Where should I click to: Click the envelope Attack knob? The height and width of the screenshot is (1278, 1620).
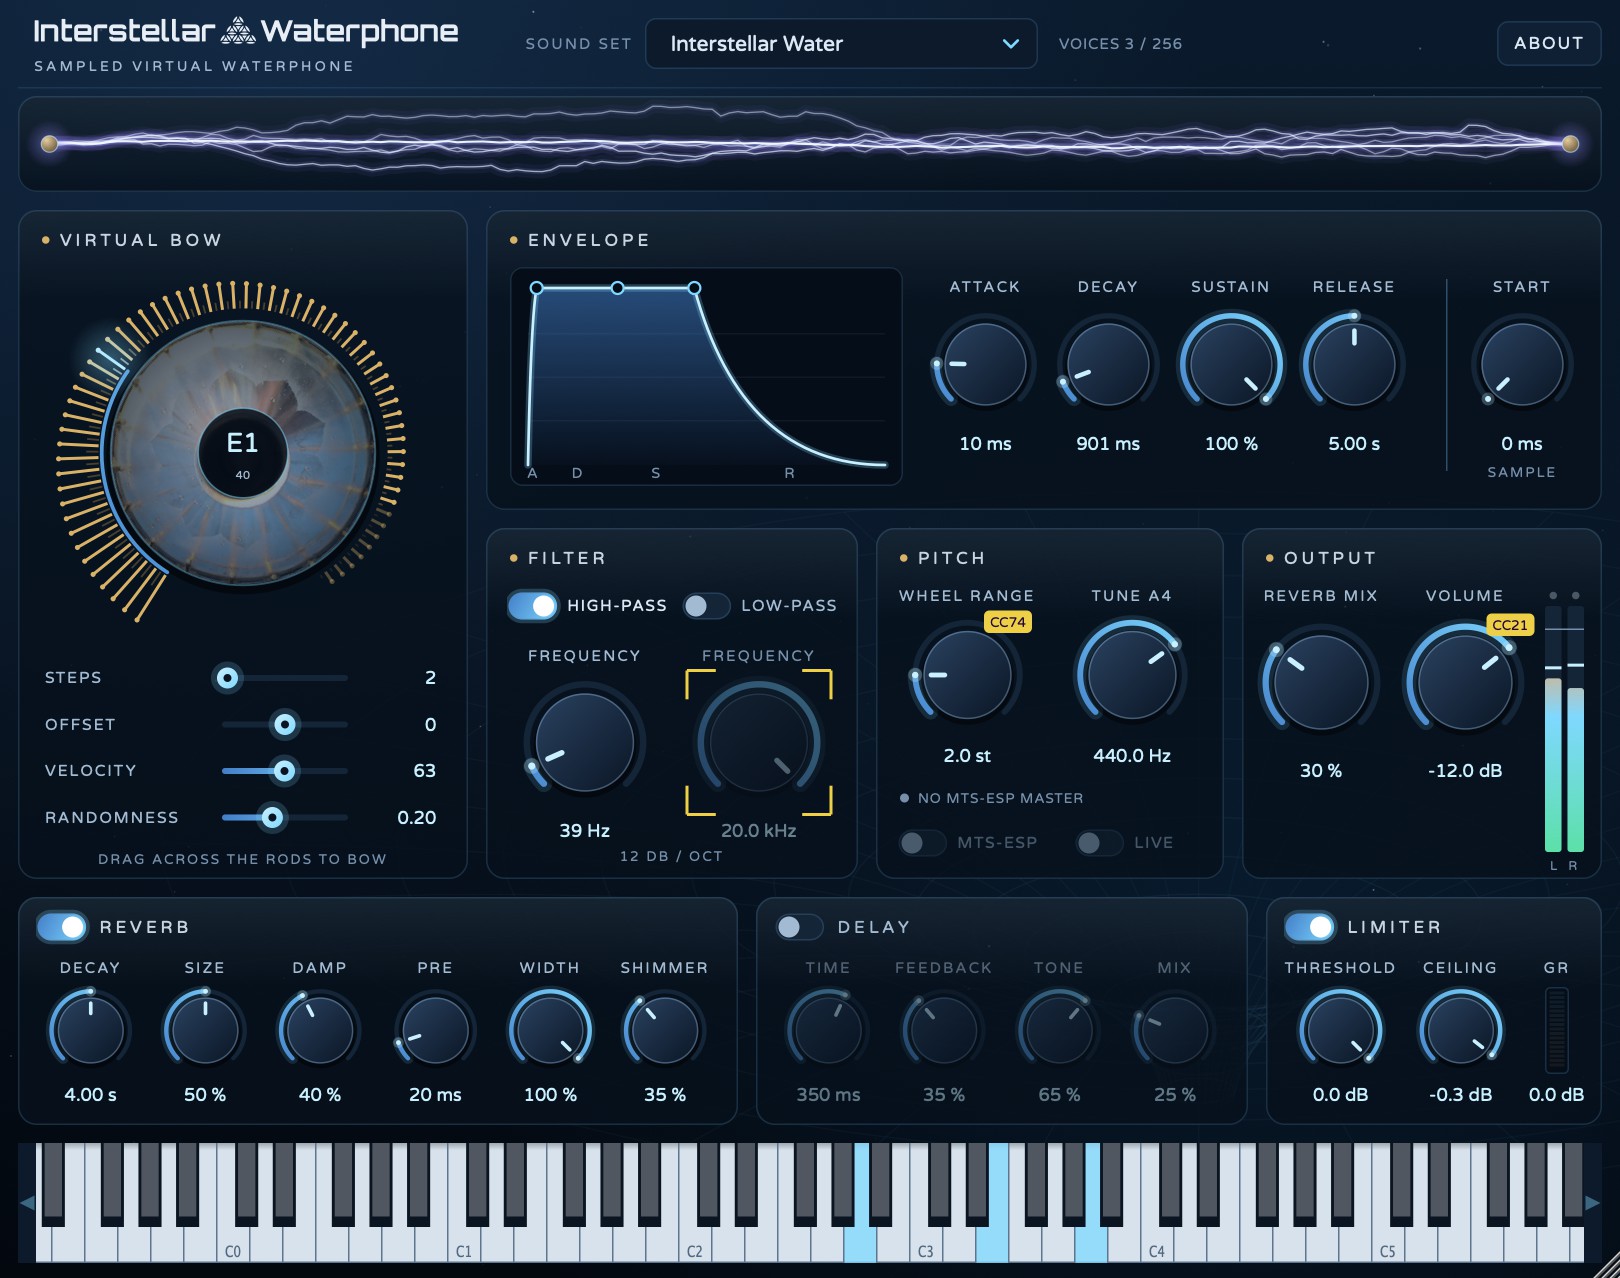click(x=985, y=364)
